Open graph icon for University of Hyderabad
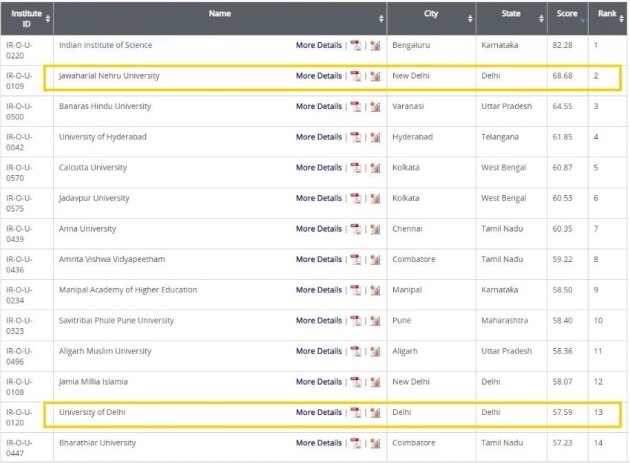 (375, 137)
